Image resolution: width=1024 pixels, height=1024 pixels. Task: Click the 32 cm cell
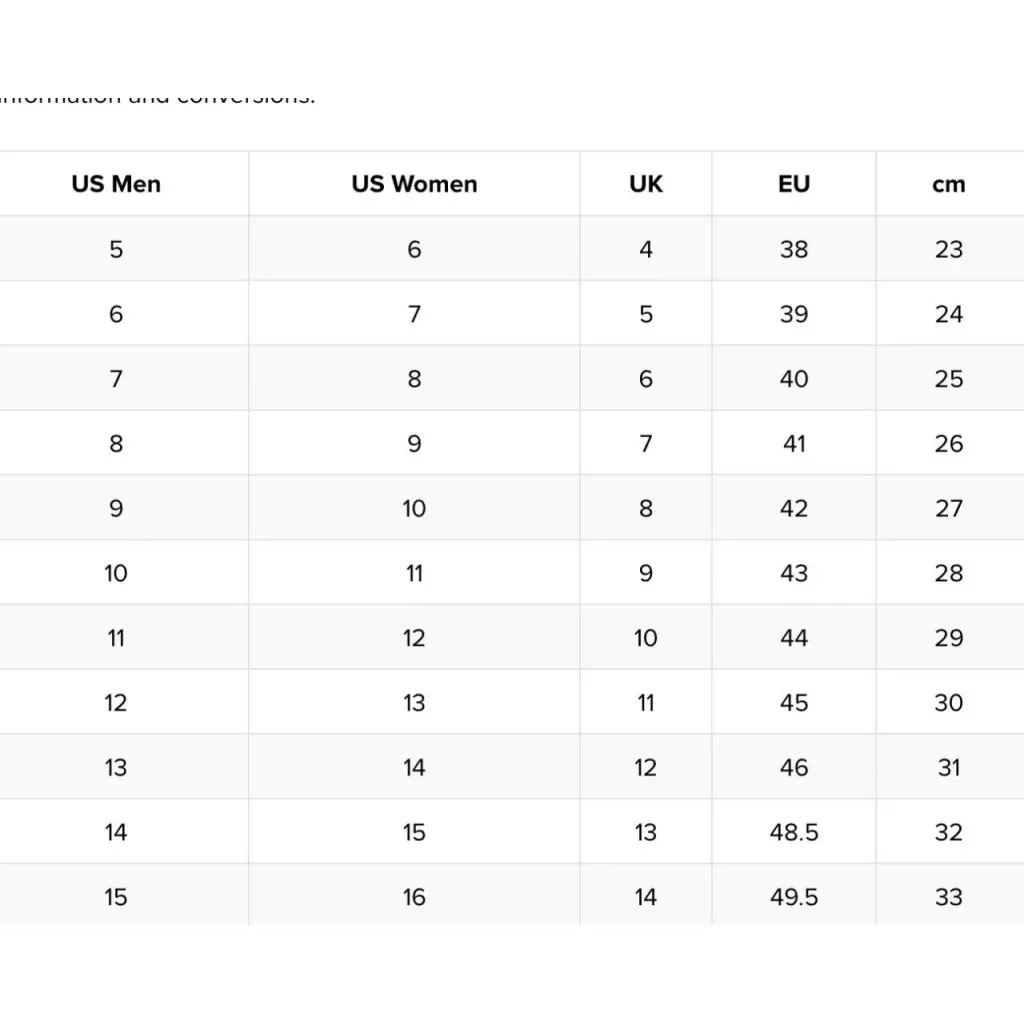[949, 832]
